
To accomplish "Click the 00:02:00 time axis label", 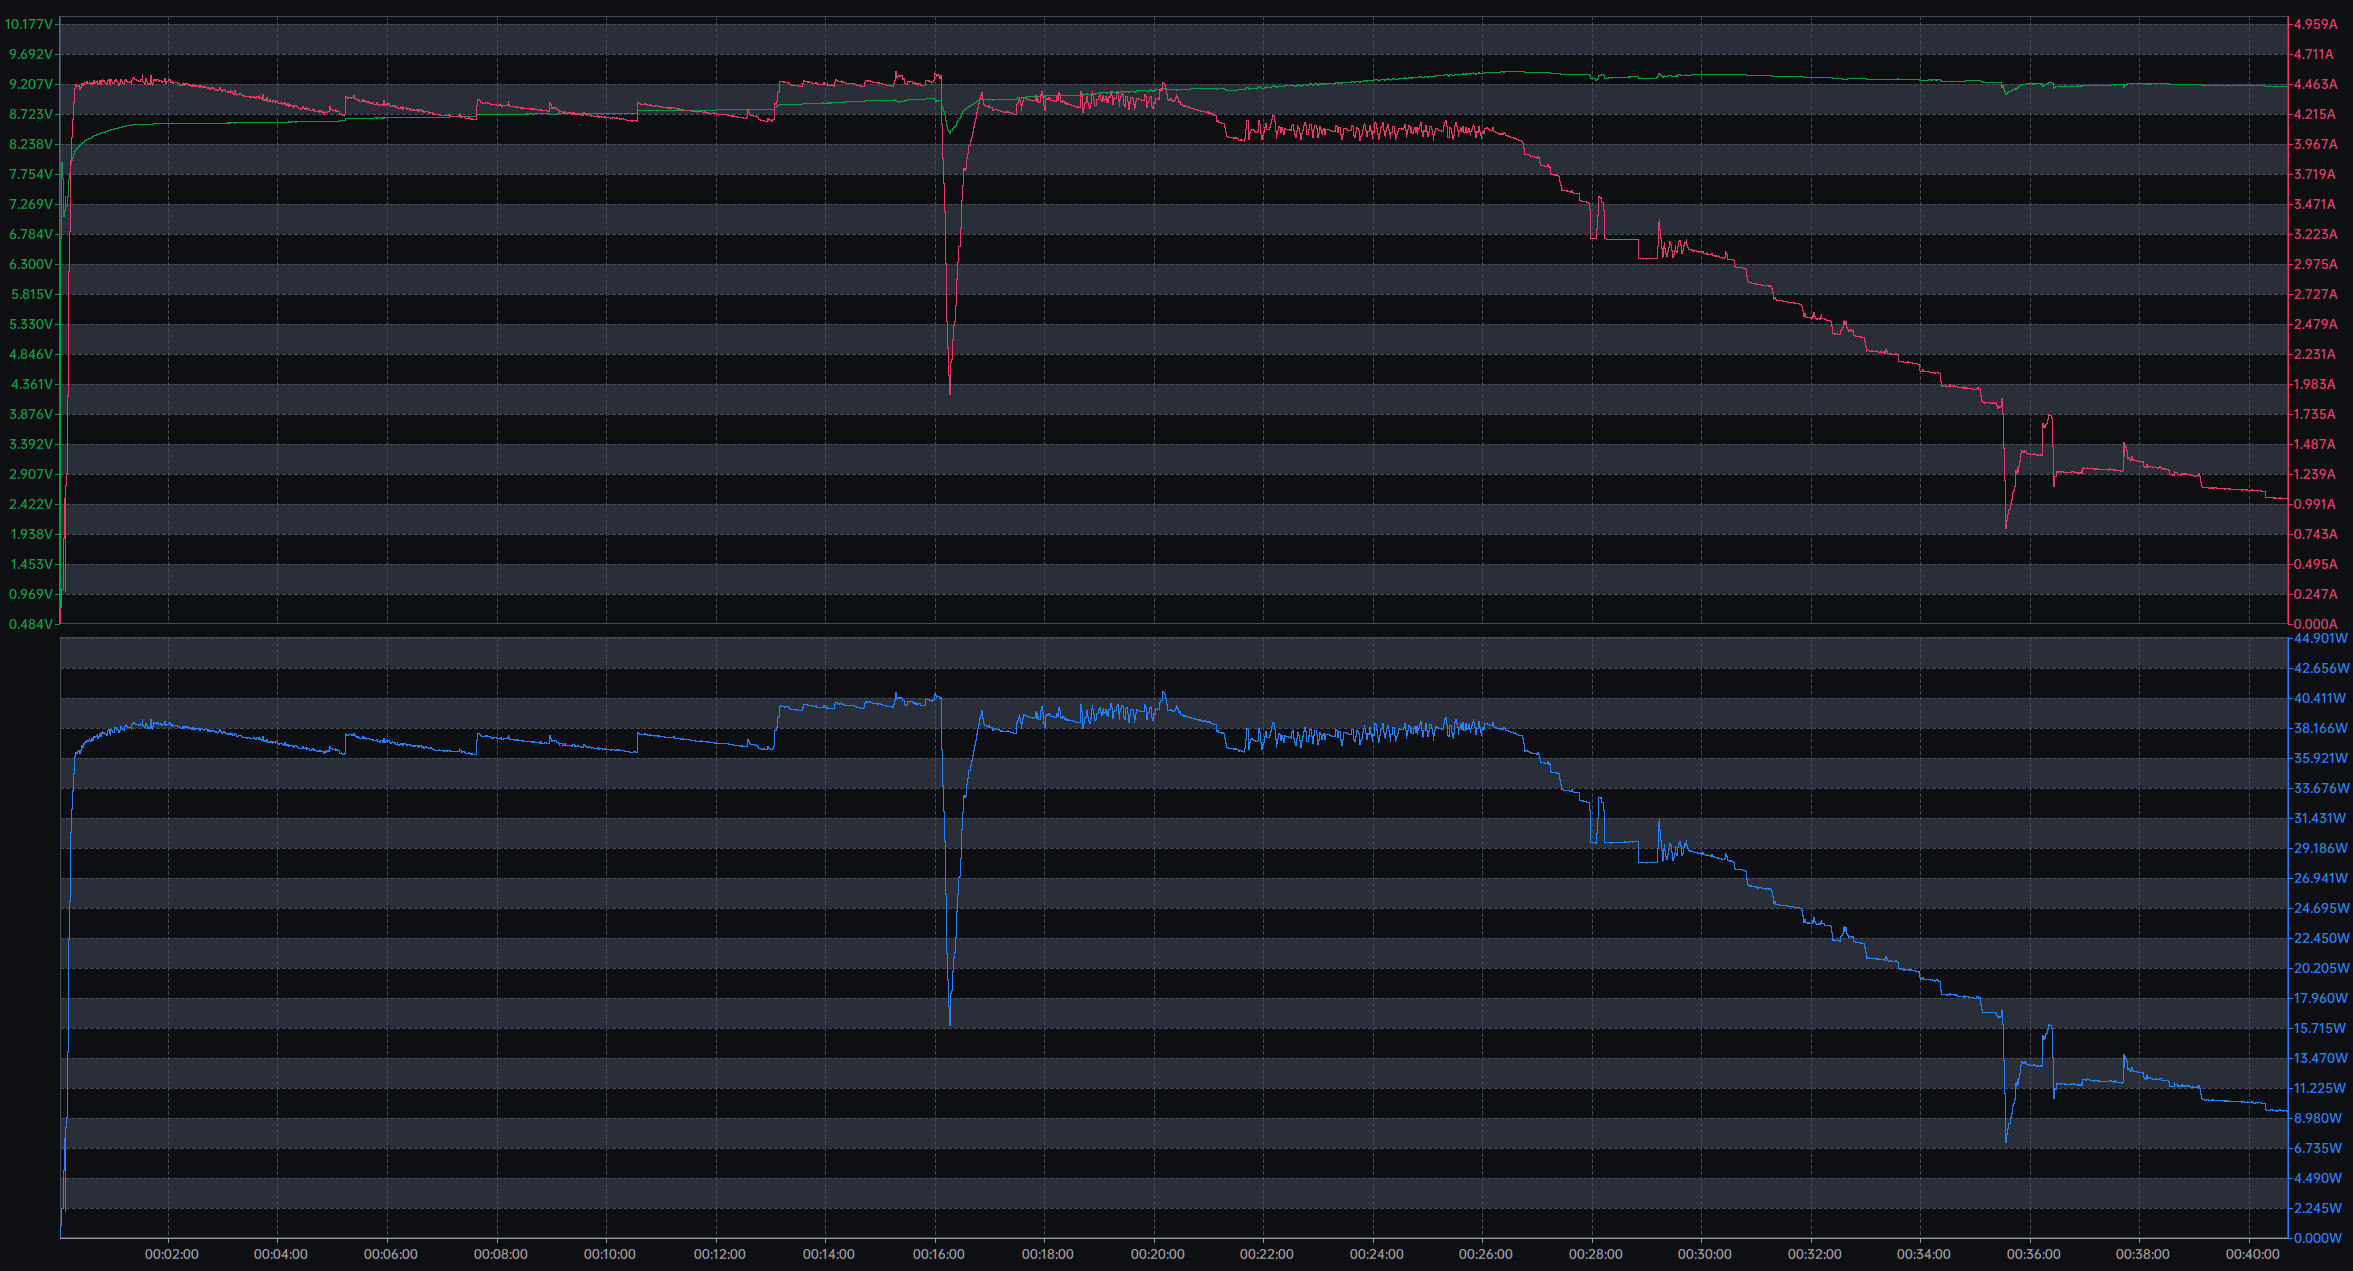I will [x=171, y=1254].
